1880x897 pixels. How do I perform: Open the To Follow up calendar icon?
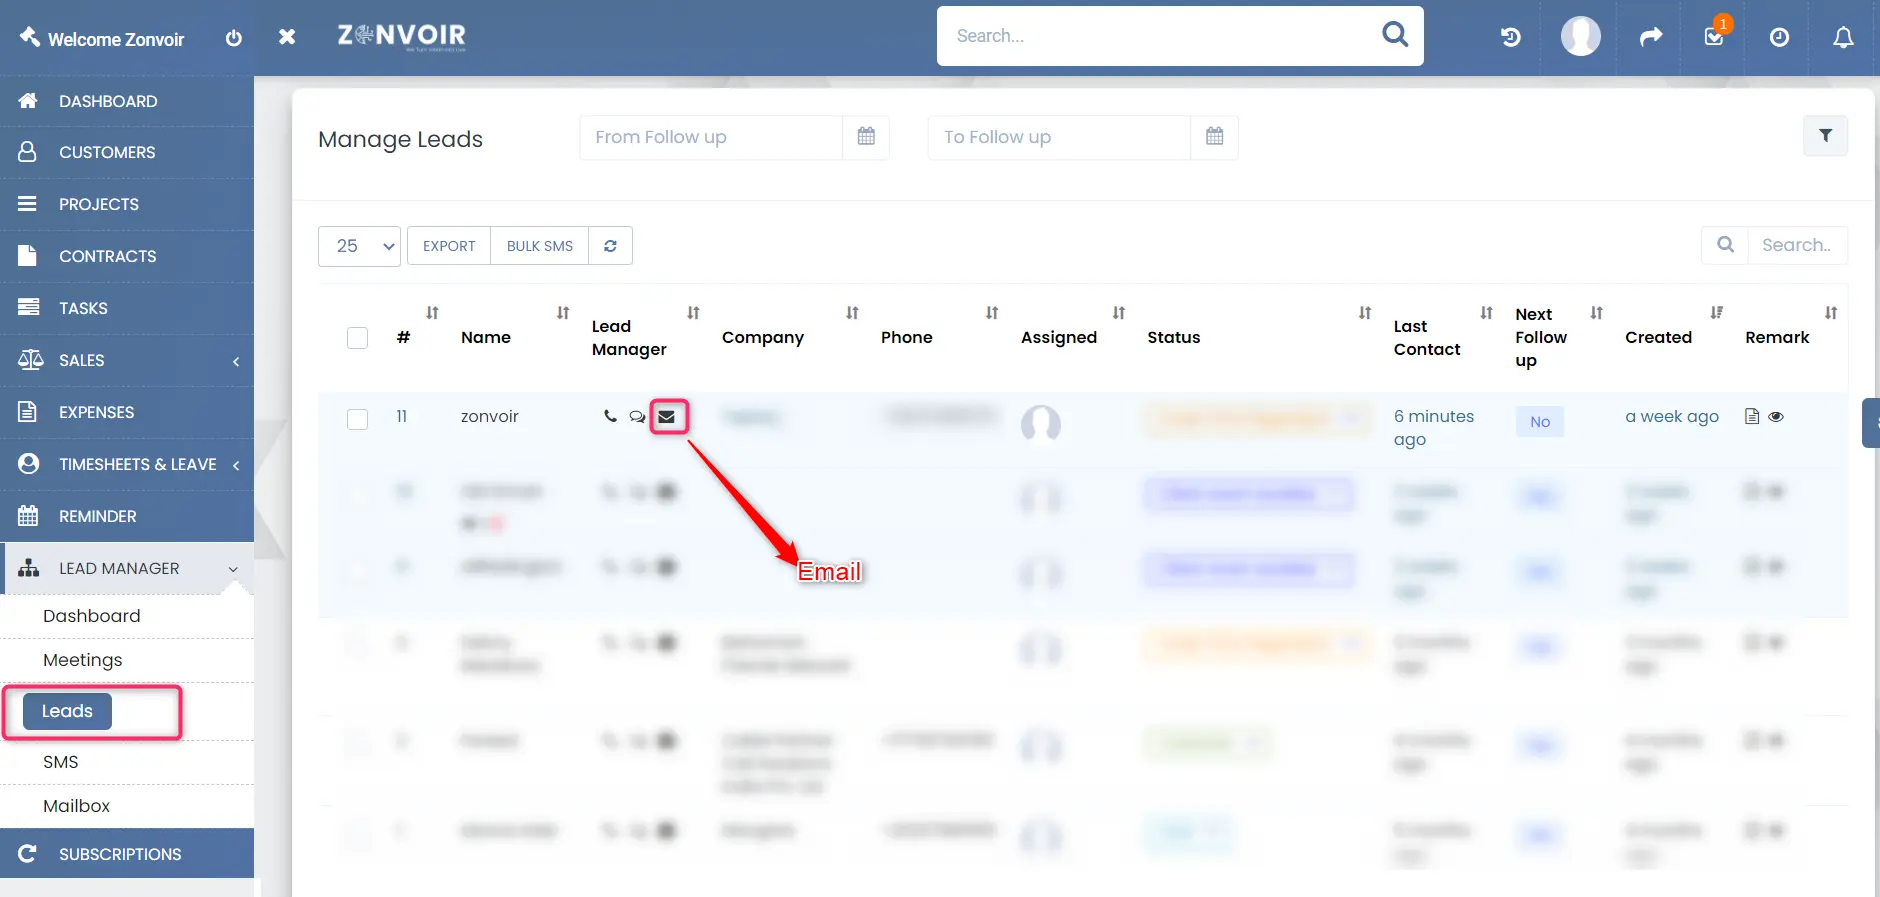pos(1214,137)
